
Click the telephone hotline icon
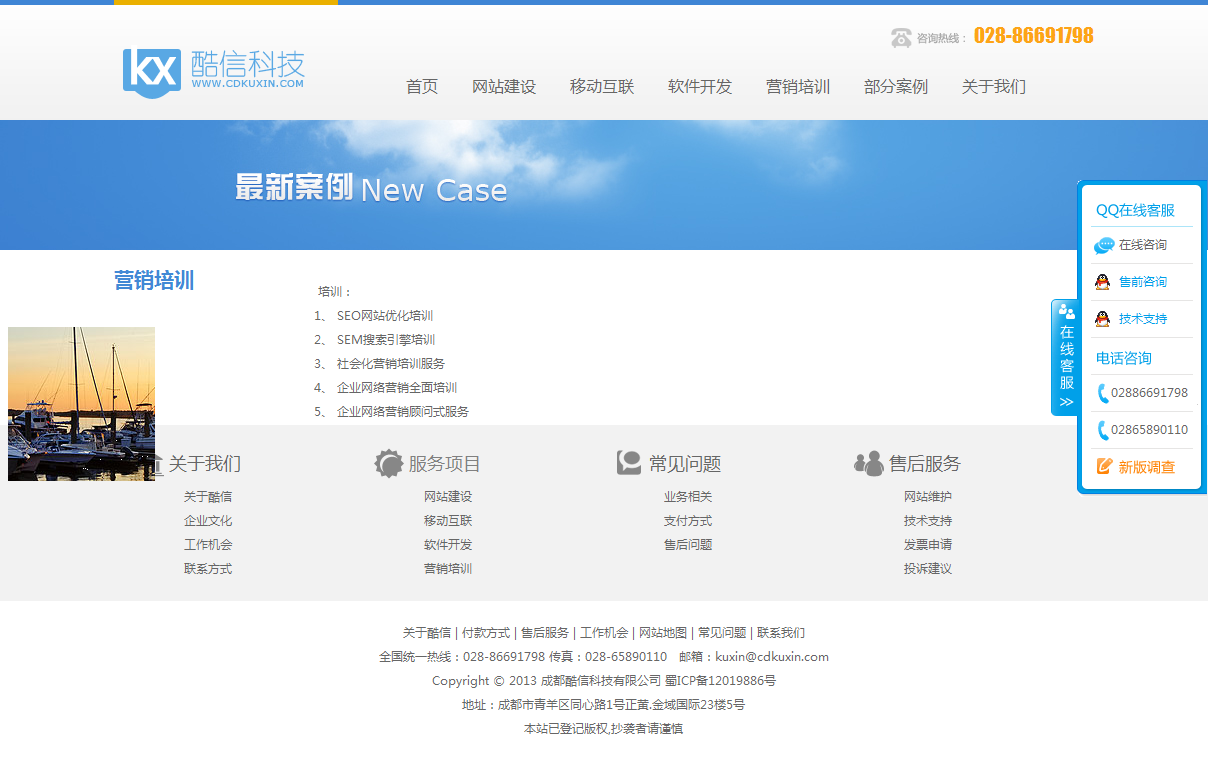tap(901, 38)
